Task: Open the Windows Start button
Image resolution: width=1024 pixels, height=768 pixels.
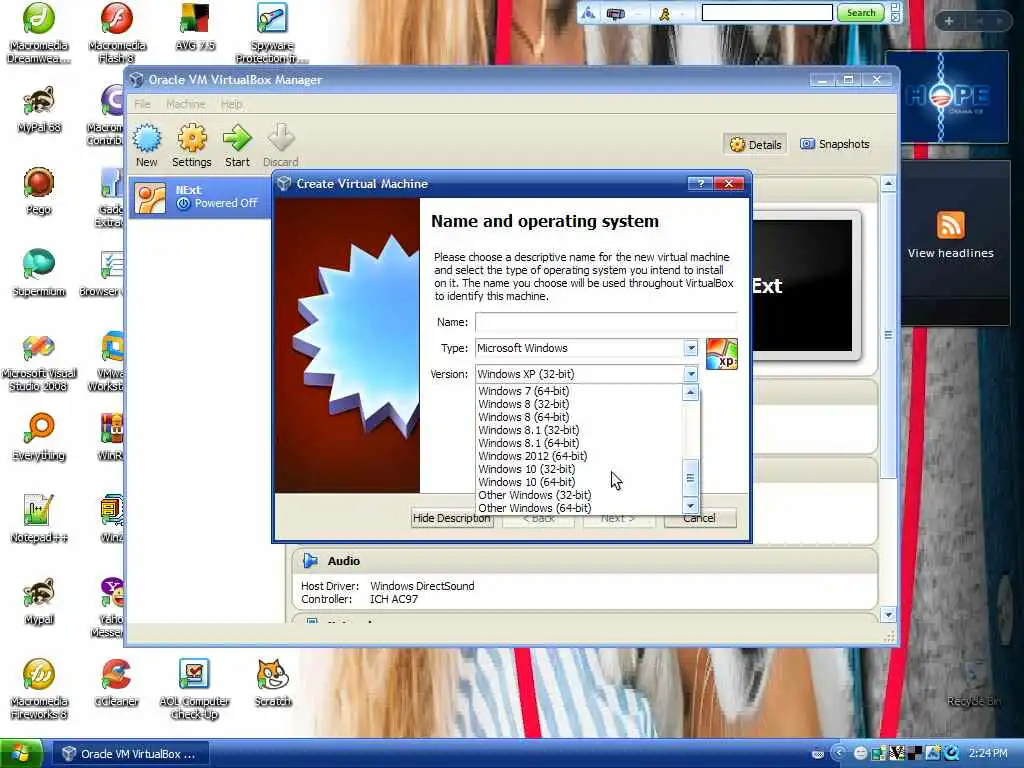Action: (21, 754)
